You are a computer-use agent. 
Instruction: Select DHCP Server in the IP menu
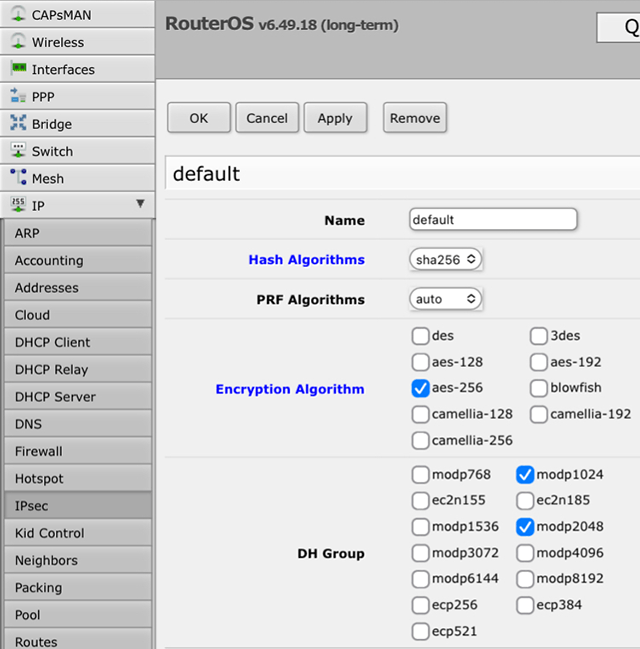coord(55,396)
